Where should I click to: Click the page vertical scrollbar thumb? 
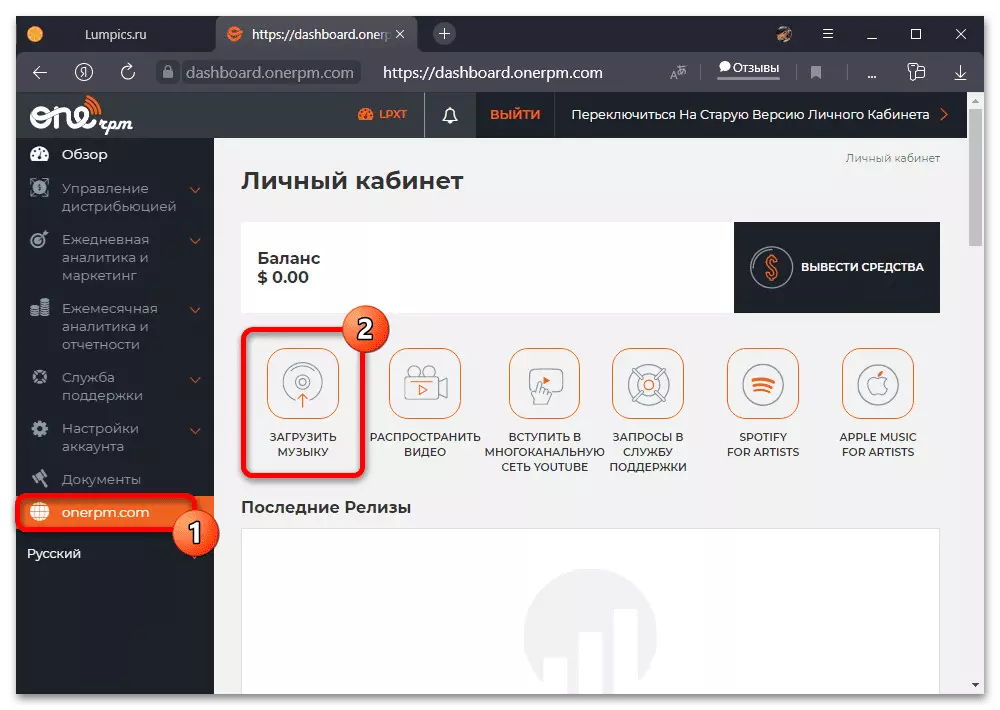(x=975, y=177)
